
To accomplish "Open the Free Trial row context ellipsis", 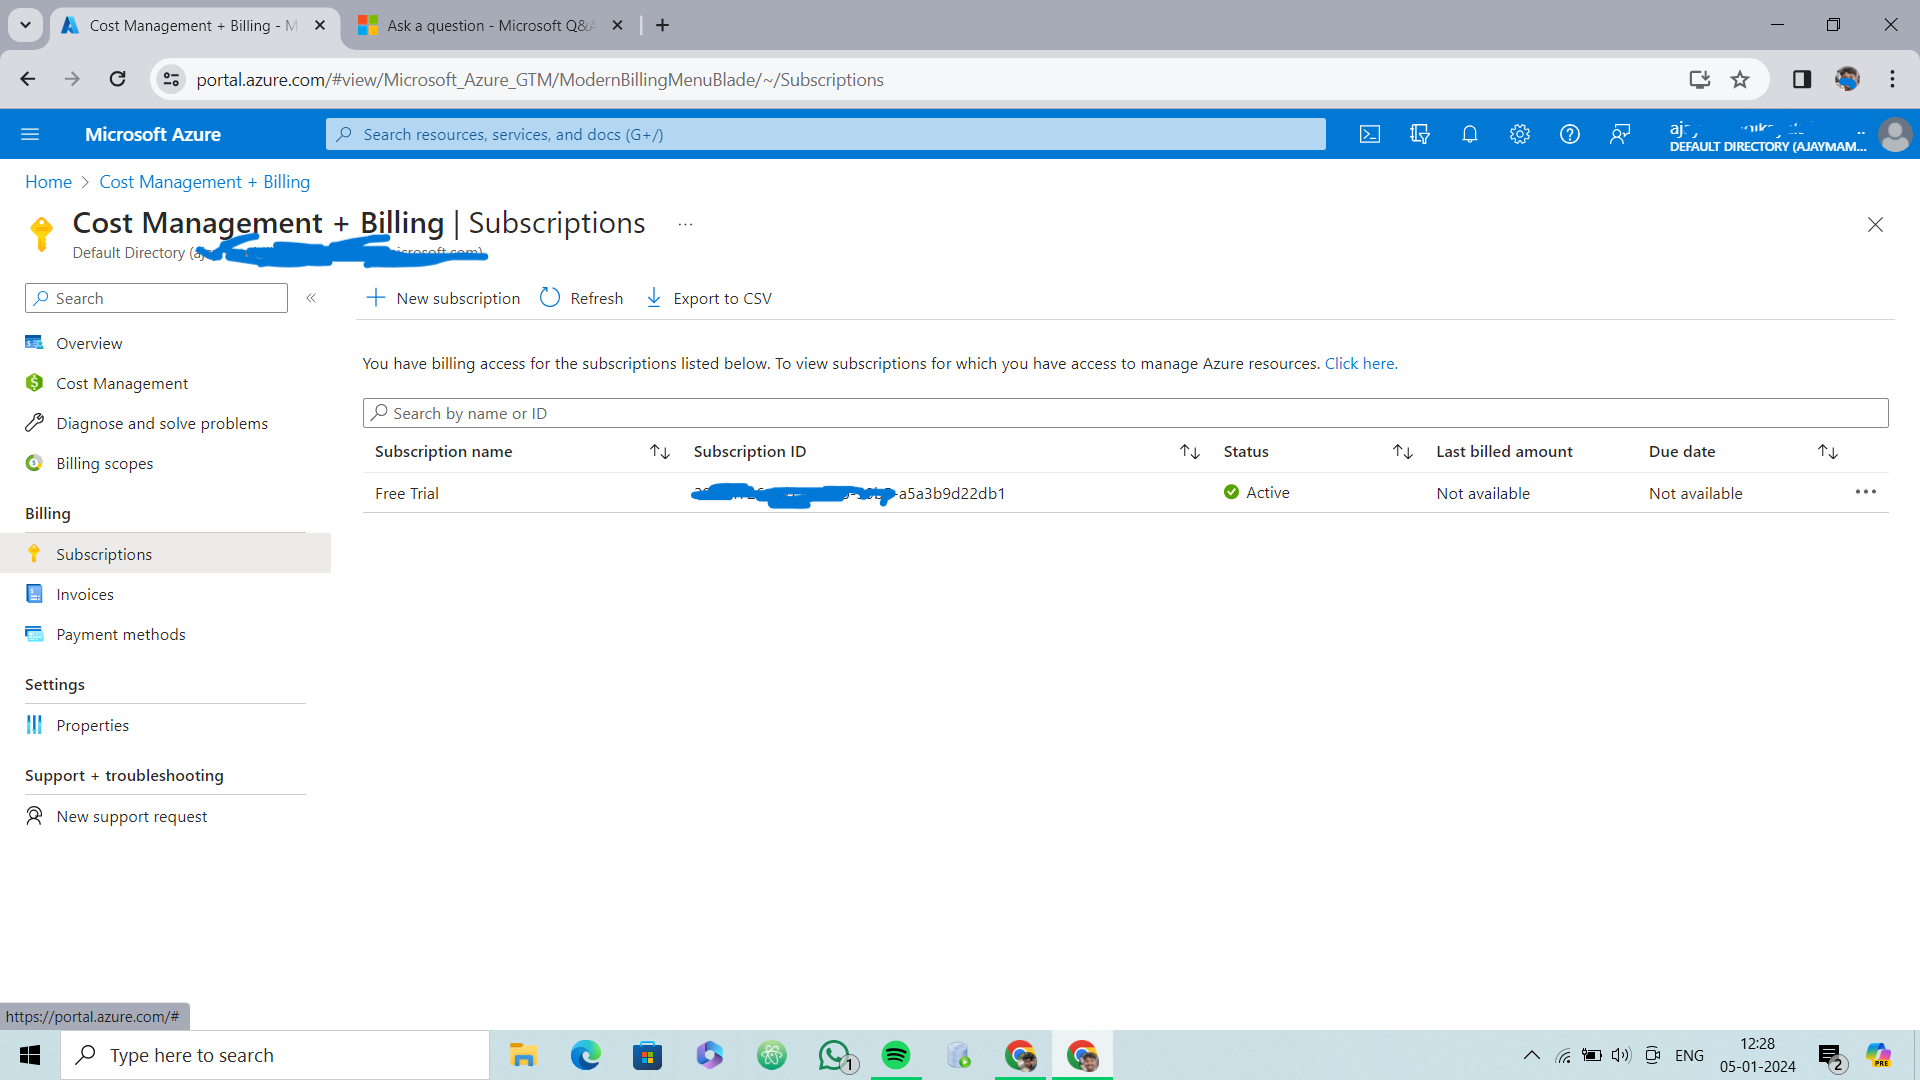I will [x=1865, y=492].
